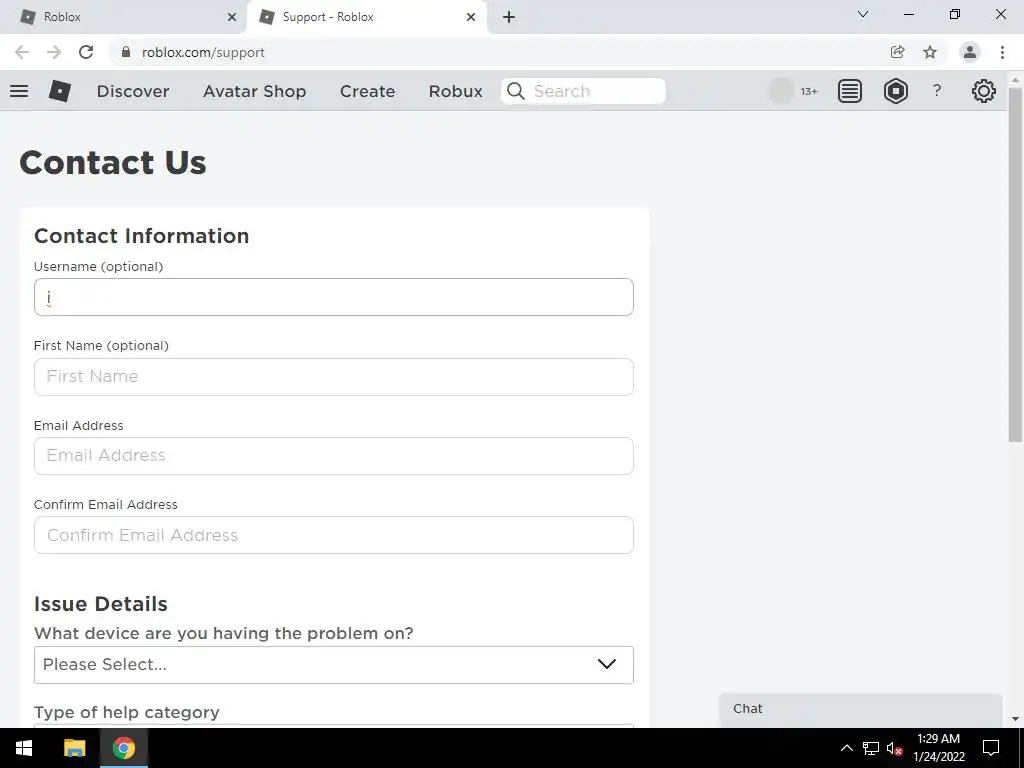Click the browser forward arrow
The height and width of the screenshot is (768, 1024).
tap(54, 52)
